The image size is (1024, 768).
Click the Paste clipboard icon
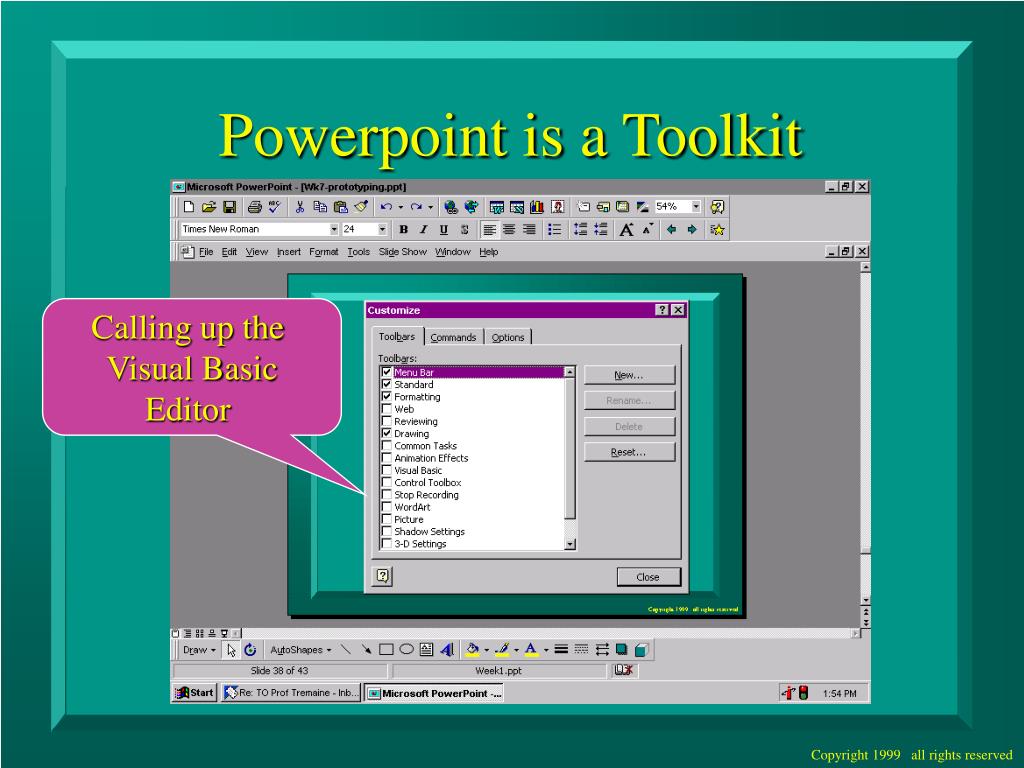point(341,207)
